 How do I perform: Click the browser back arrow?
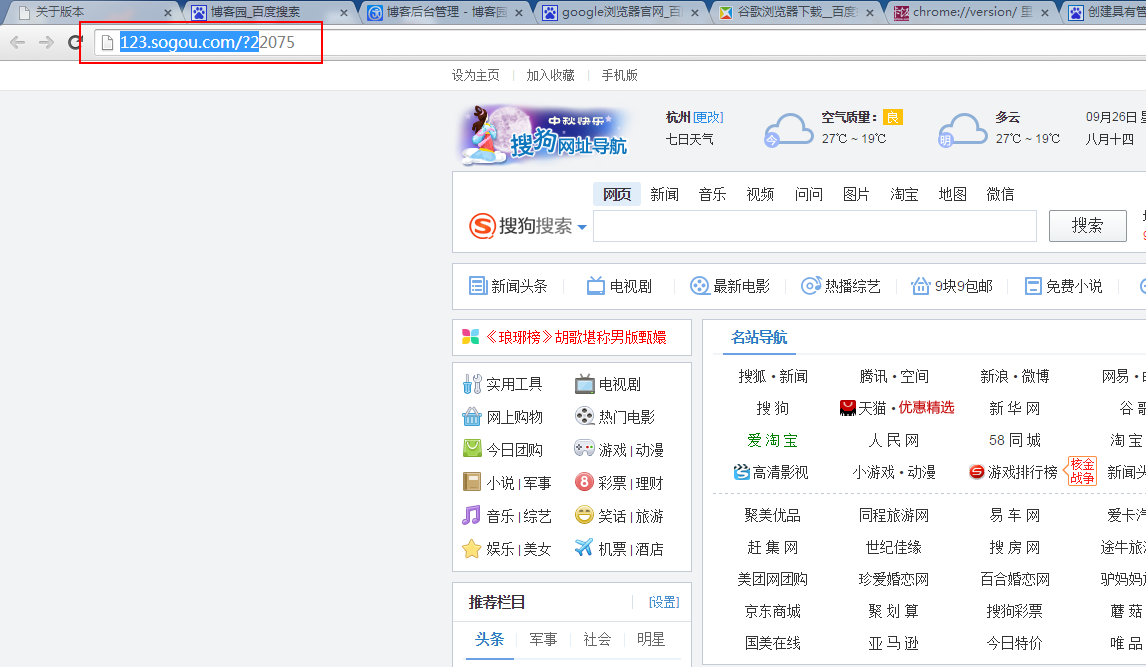pos(18,42)
